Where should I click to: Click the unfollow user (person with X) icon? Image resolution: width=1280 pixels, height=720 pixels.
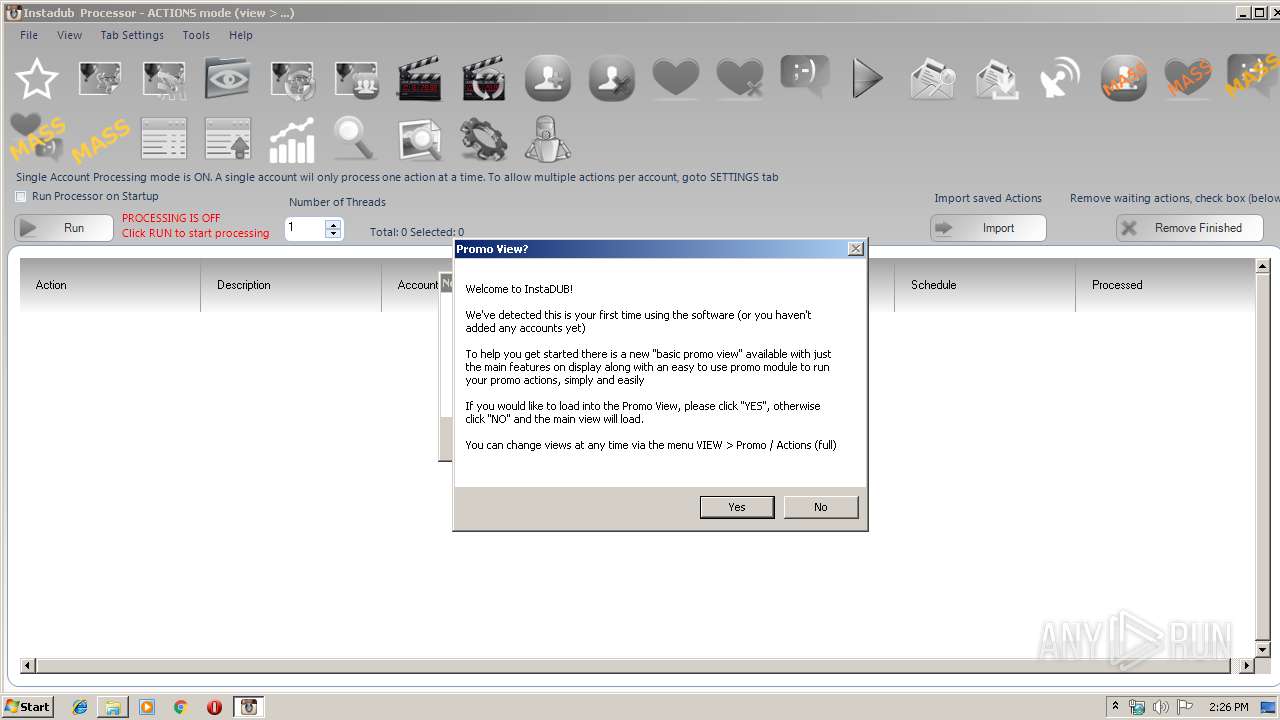[x=611, y=78]
